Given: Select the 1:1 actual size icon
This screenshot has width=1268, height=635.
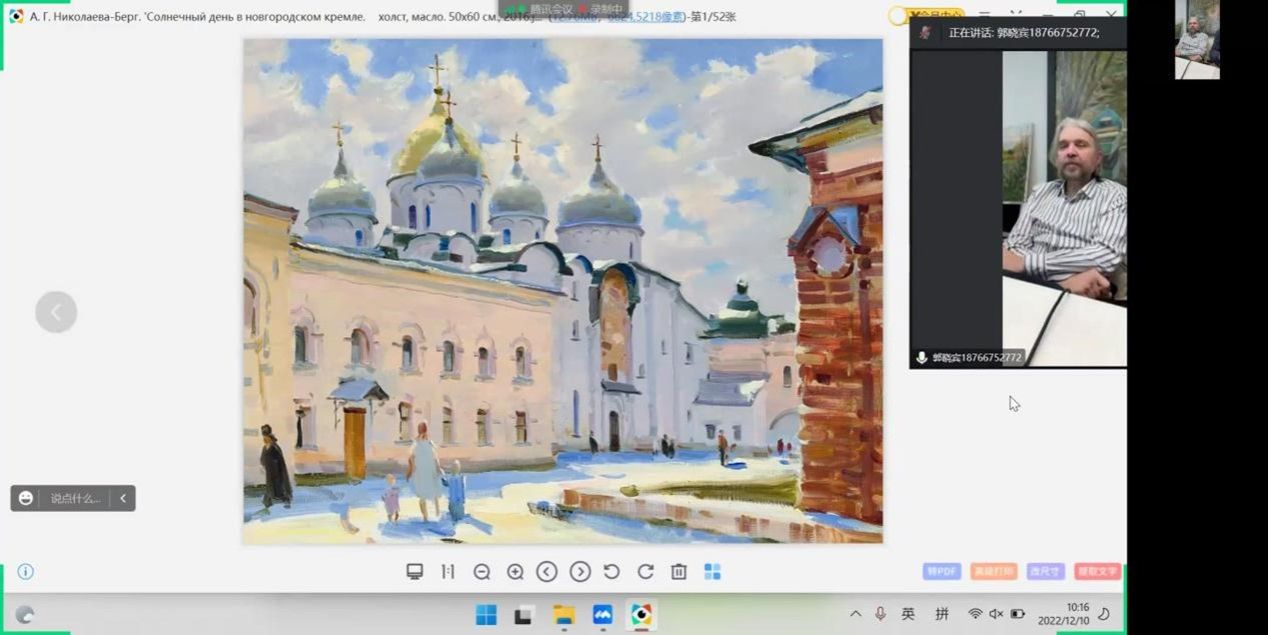Looking at the screenshot, I should [x=448, y=572].
